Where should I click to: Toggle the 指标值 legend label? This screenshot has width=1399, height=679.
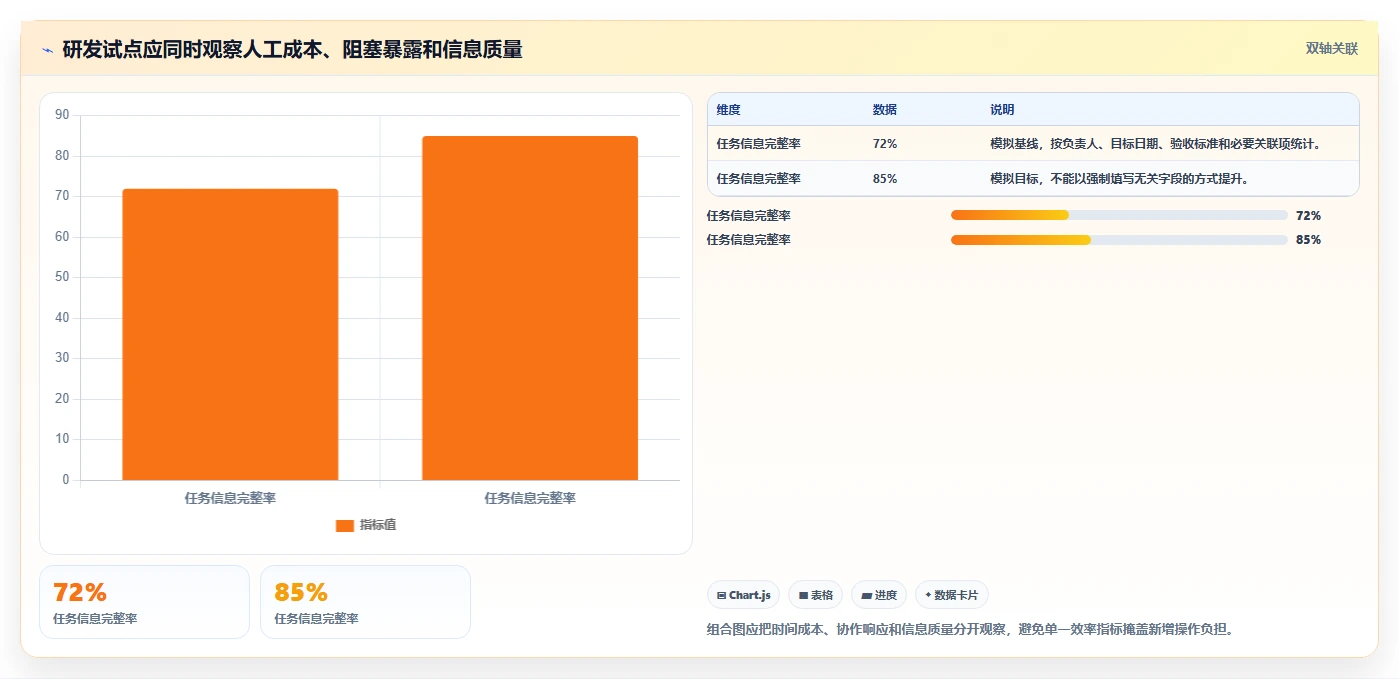[378, 525]
